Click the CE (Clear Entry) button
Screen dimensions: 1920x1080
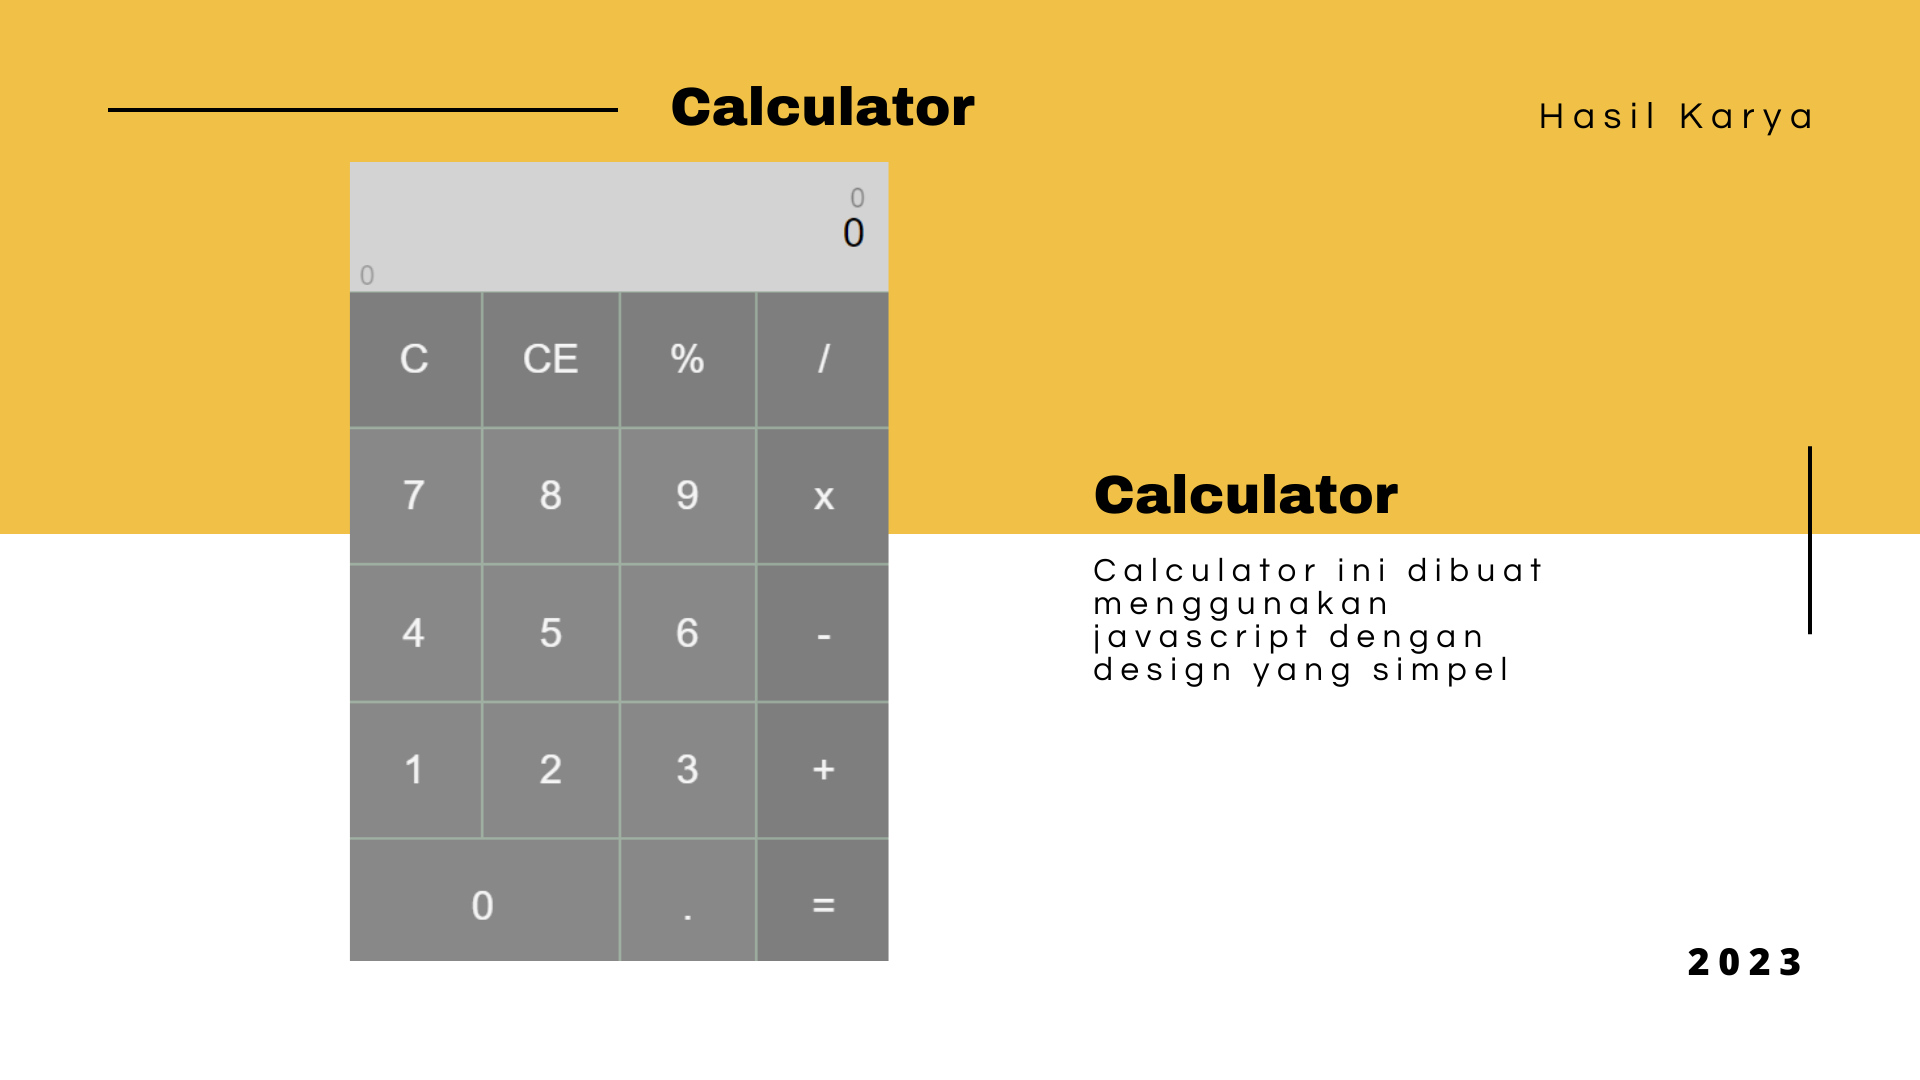pyautogui.click(x=553, y=359)
